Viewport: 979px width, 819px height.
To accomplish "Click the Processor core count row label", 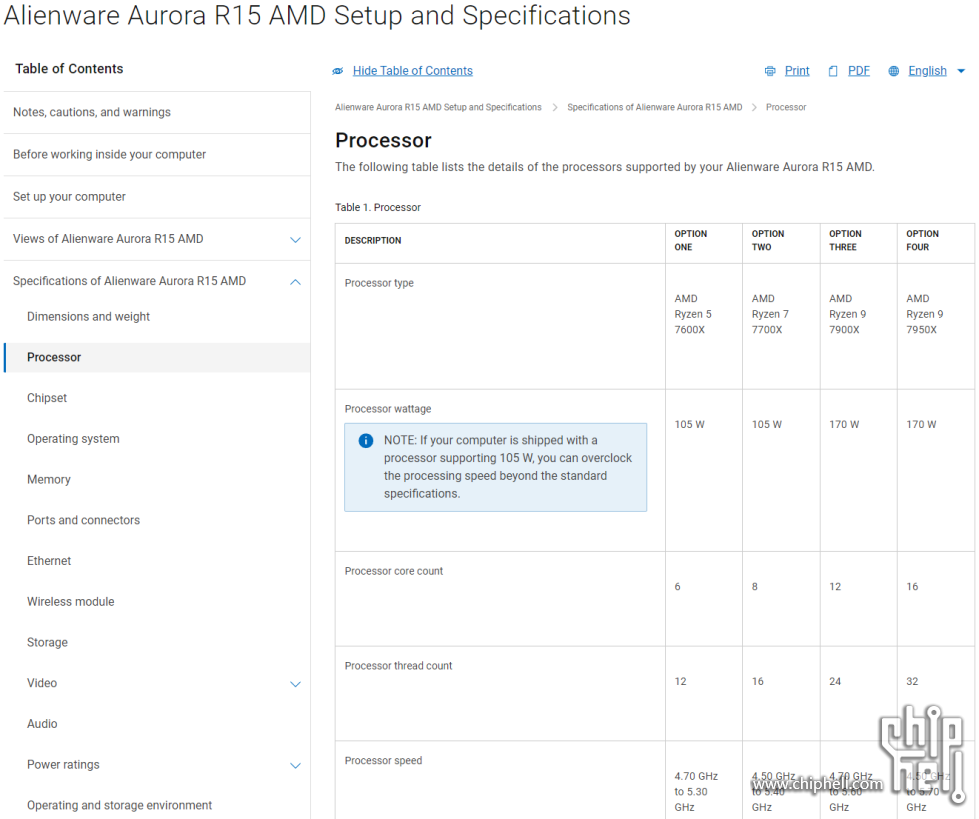I will tap(393, 571).
